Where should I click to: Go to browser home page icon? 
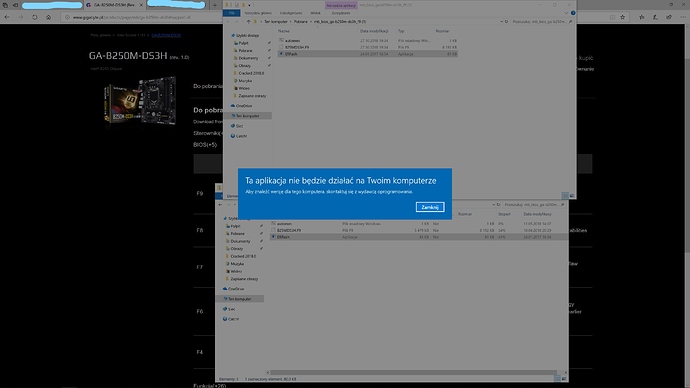[48, 17]
